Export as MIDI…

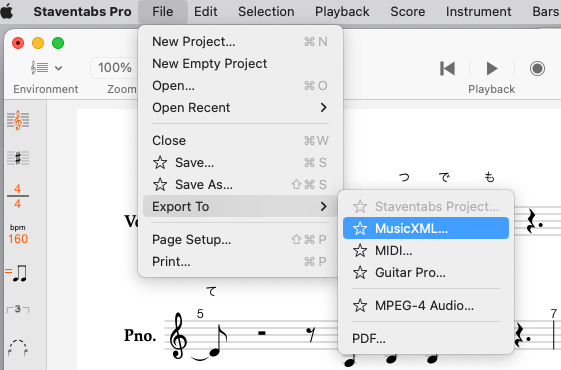[426, 250]
